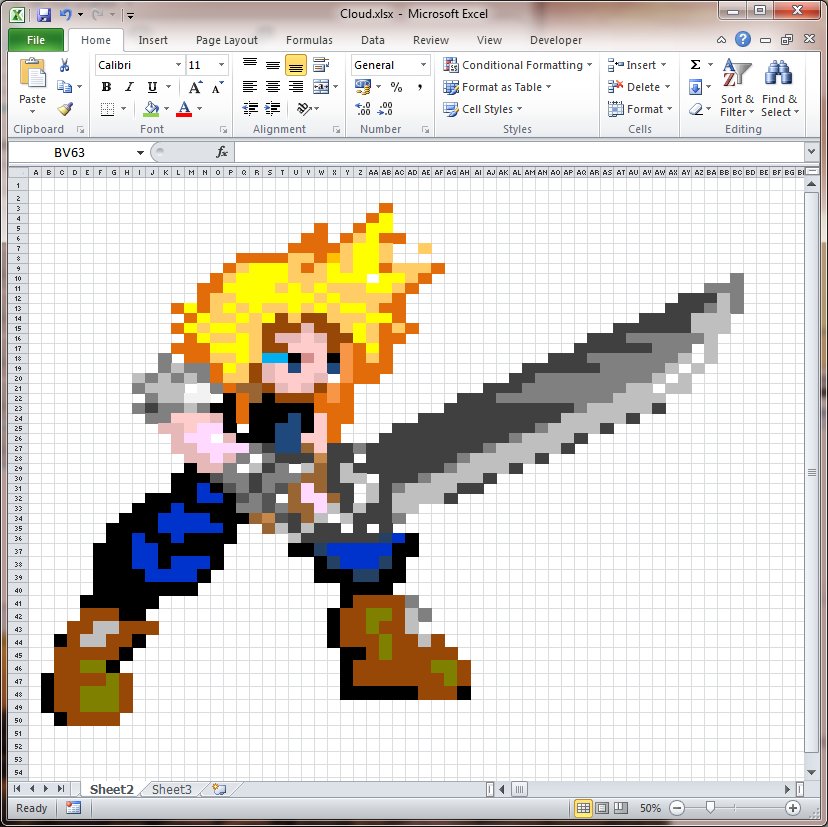Save the workbook using the floppy disk icon

click(x=43, y=15)
